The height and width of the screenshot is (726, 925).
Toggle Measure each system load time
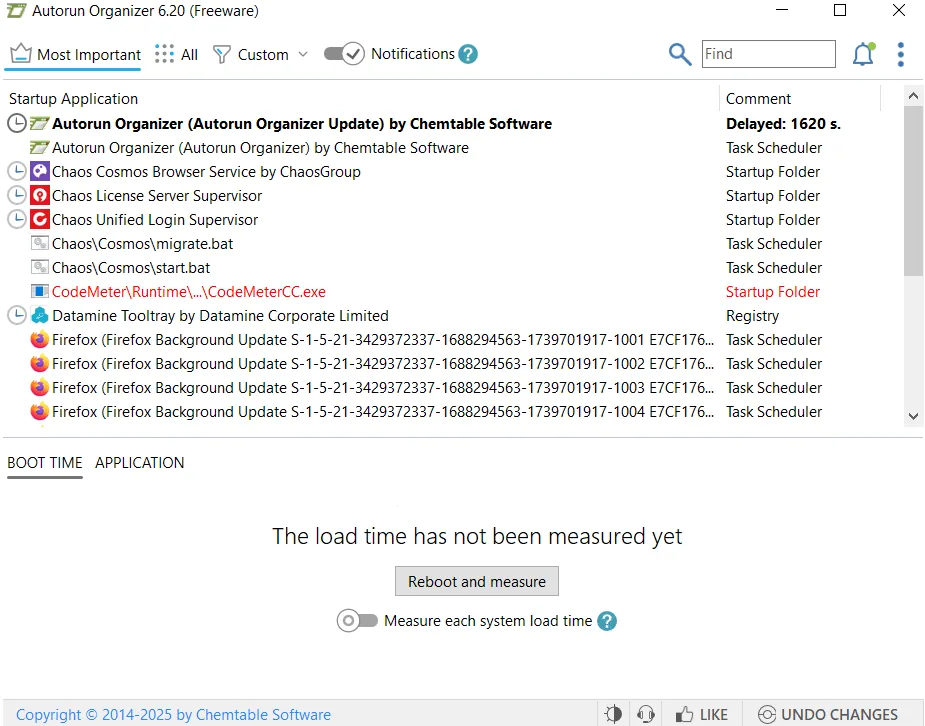pos(357,621)
